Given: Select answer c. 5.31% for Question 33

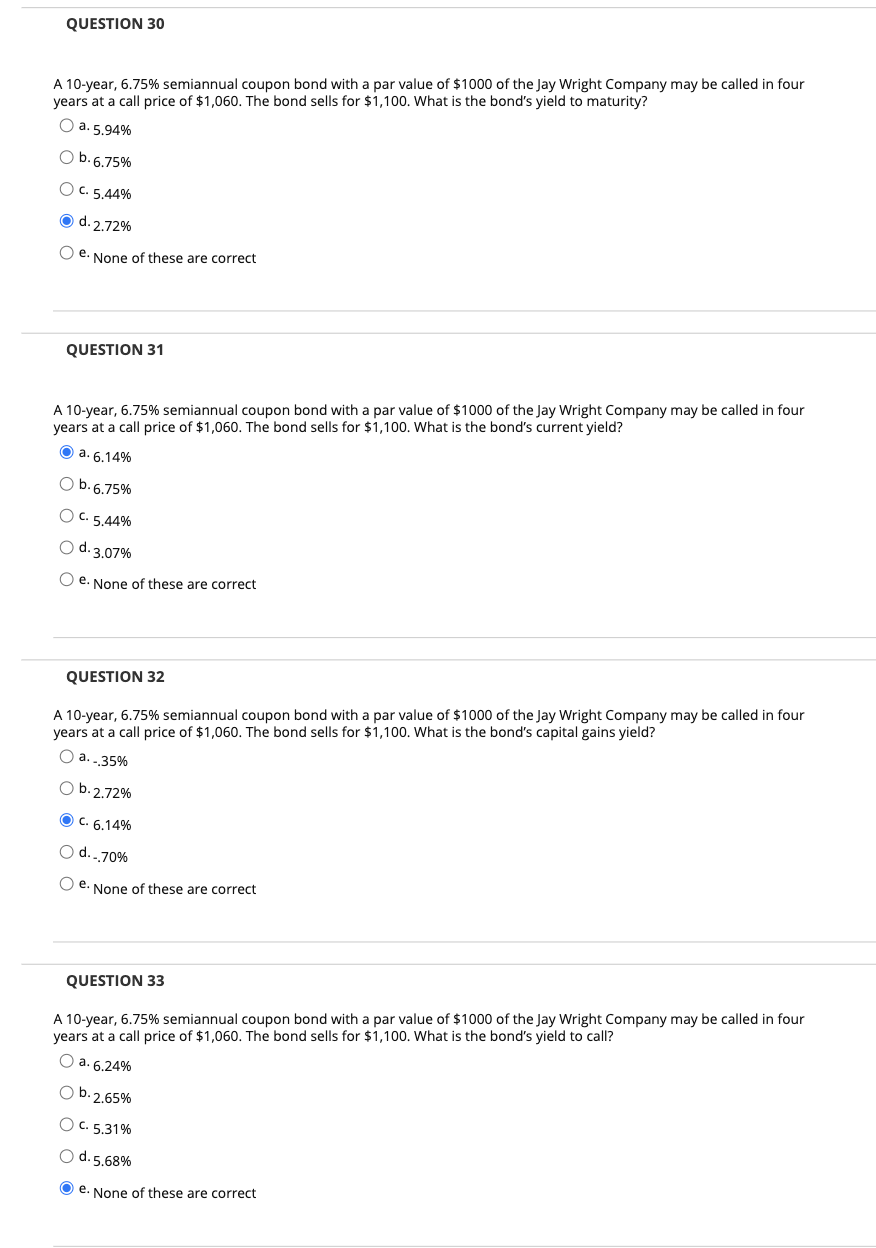Looking at the screenshot, I should click(66, 1124).
